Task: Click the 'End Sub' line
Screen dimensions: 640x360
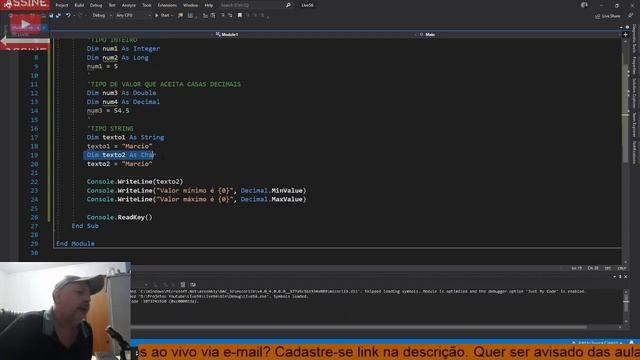Action: point(85,226)
